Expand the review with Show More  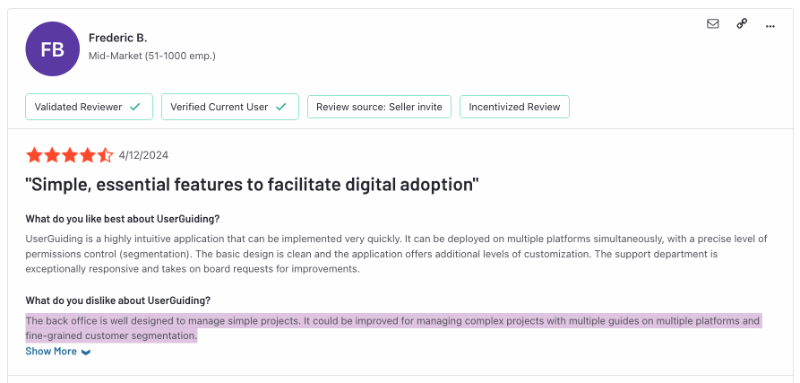(58, 351)
